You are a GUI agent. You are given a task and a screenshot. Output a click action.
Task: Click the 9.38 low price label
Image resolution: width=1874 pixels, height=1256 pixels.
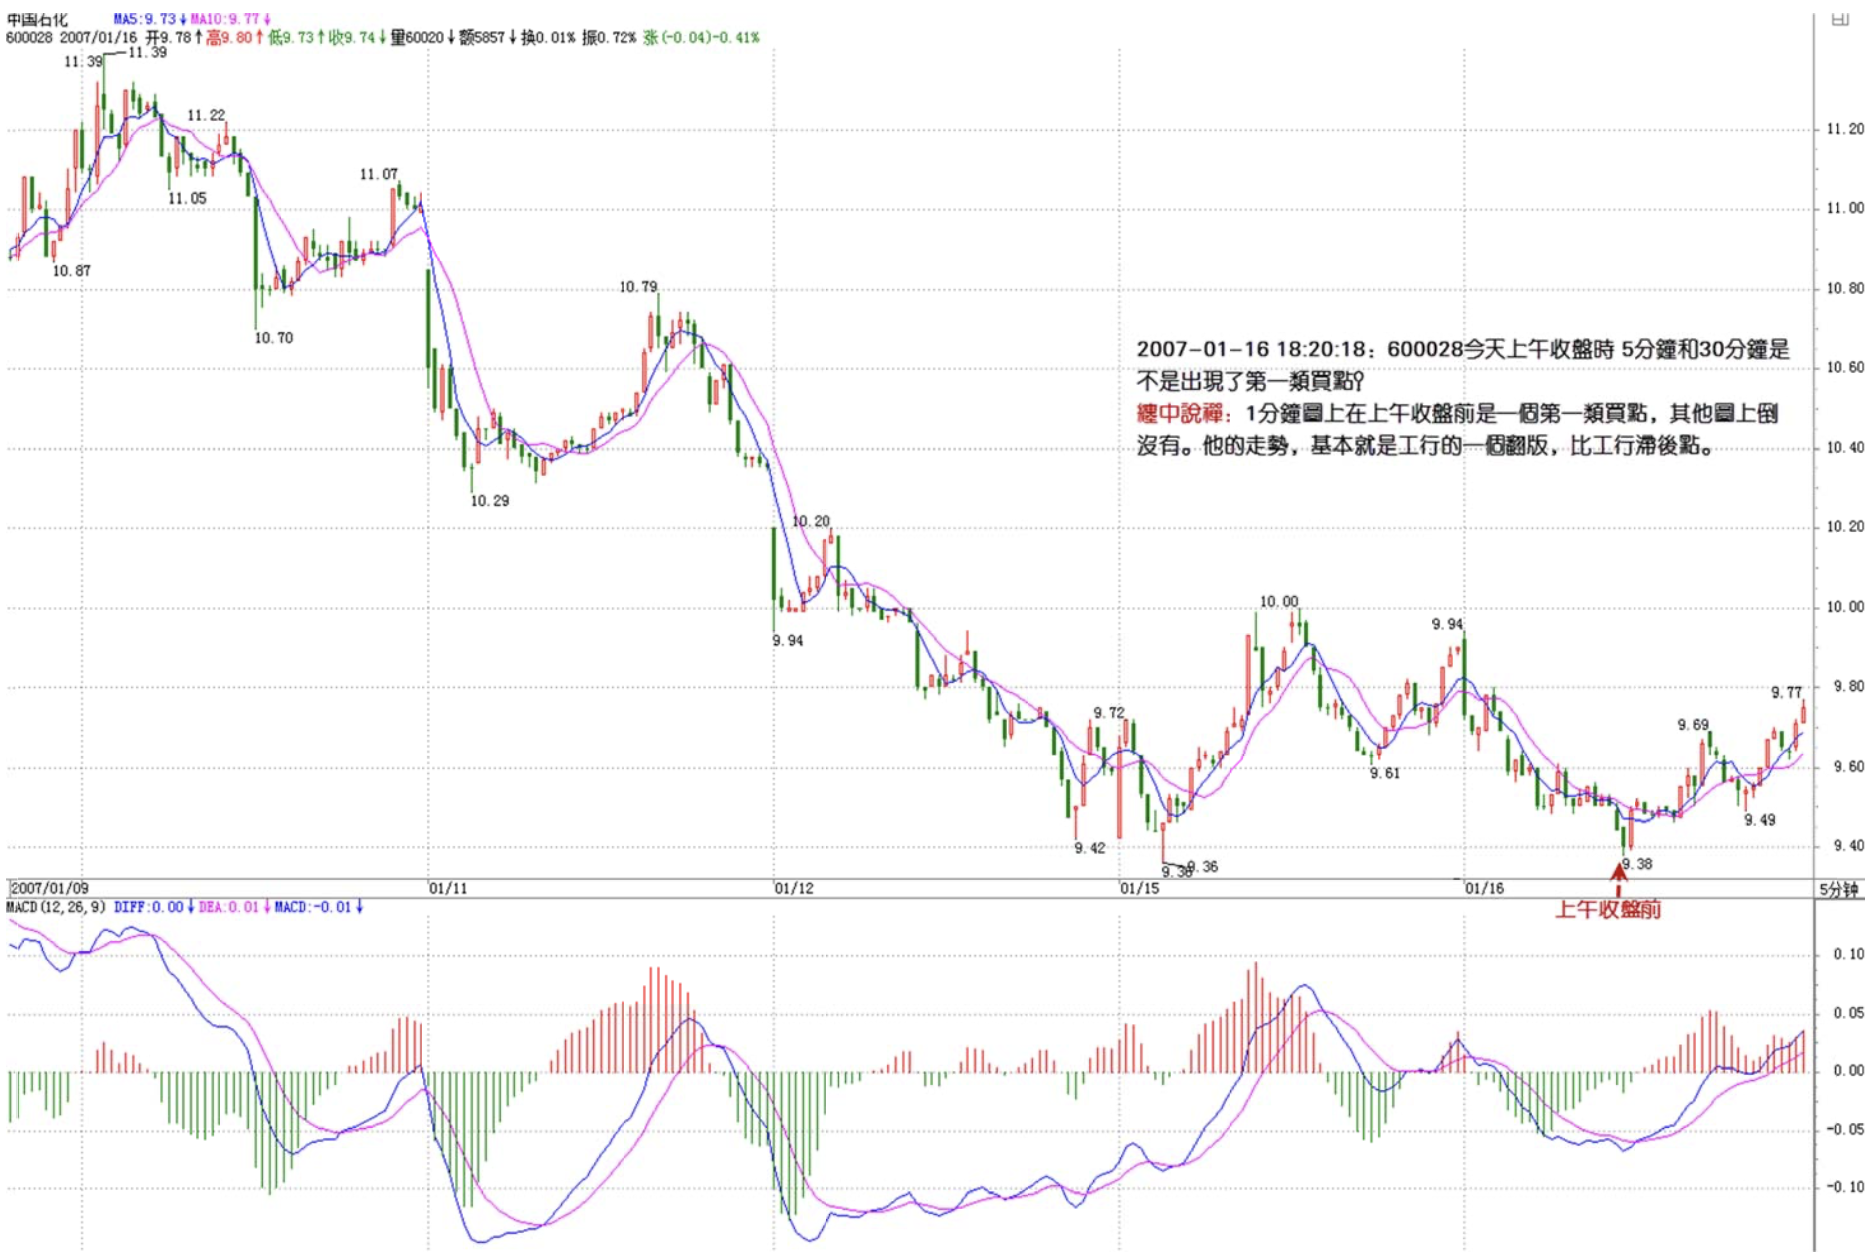click(1637, 864)
